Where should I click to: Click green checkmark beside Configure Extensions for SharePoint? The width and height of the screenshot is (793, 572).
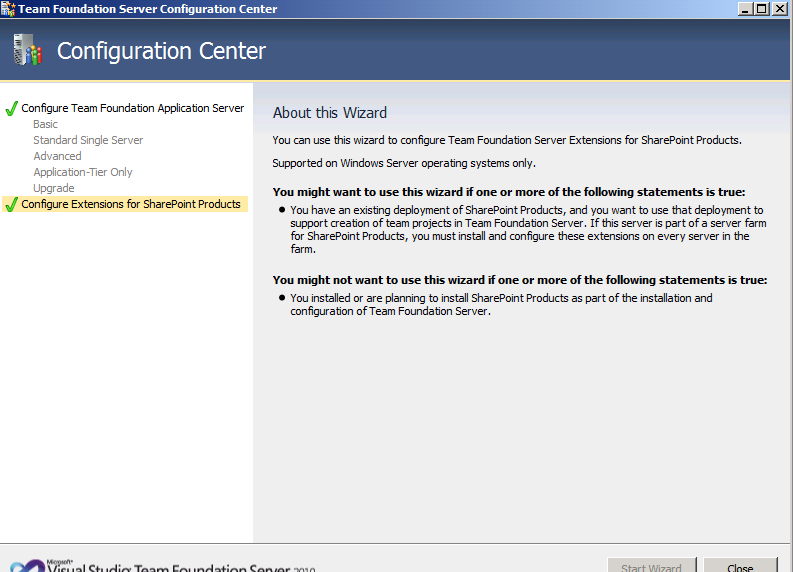pyautogui.click(x=11, y=204)
